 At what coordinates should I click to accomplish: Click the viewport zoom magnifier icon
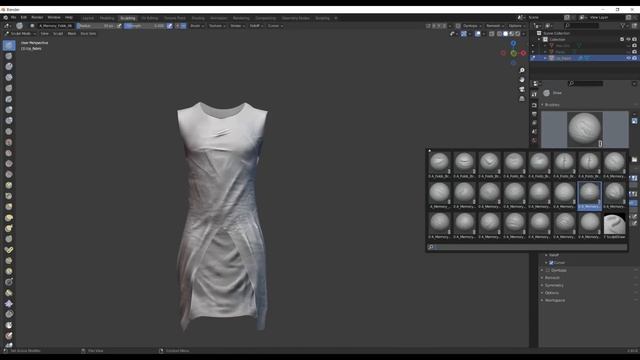click(522, 71)
